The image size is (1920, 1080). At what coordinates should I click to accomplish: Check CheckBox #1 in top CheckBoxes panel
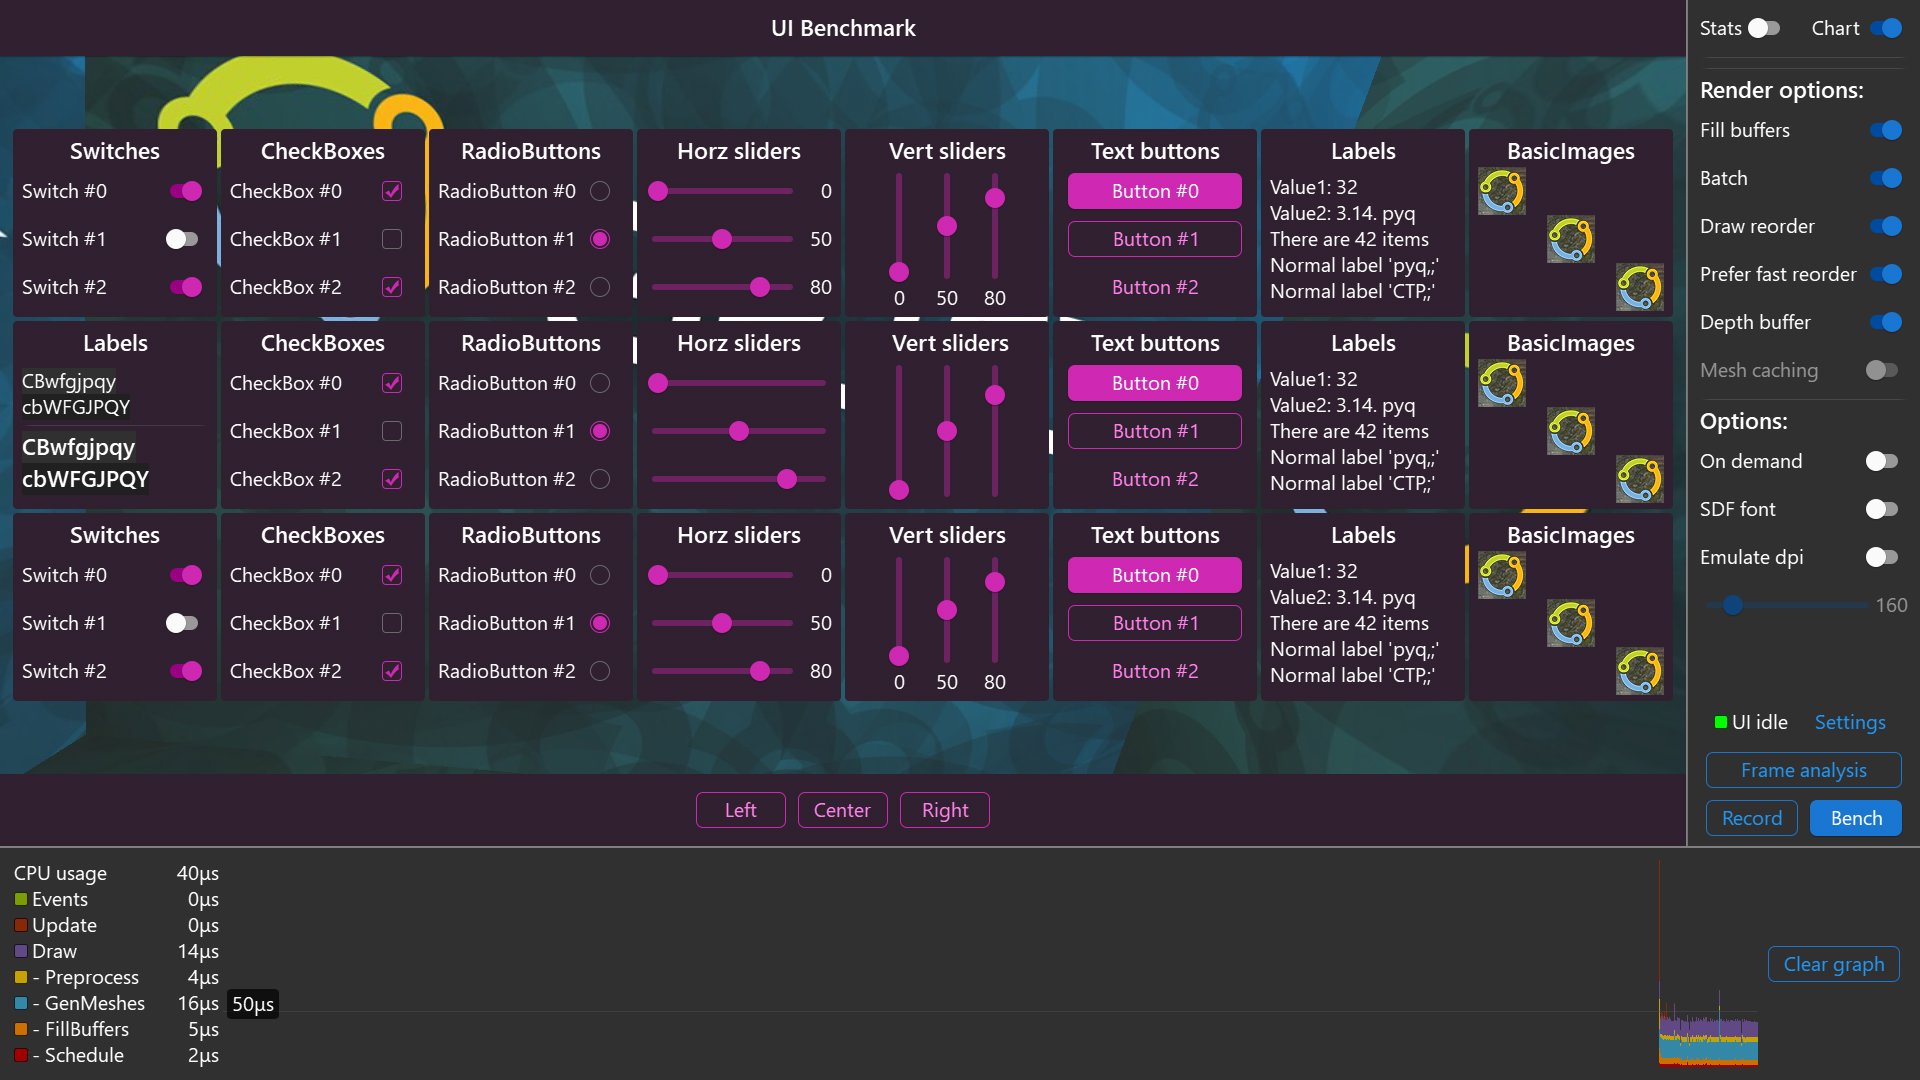(x=392, y=239)
